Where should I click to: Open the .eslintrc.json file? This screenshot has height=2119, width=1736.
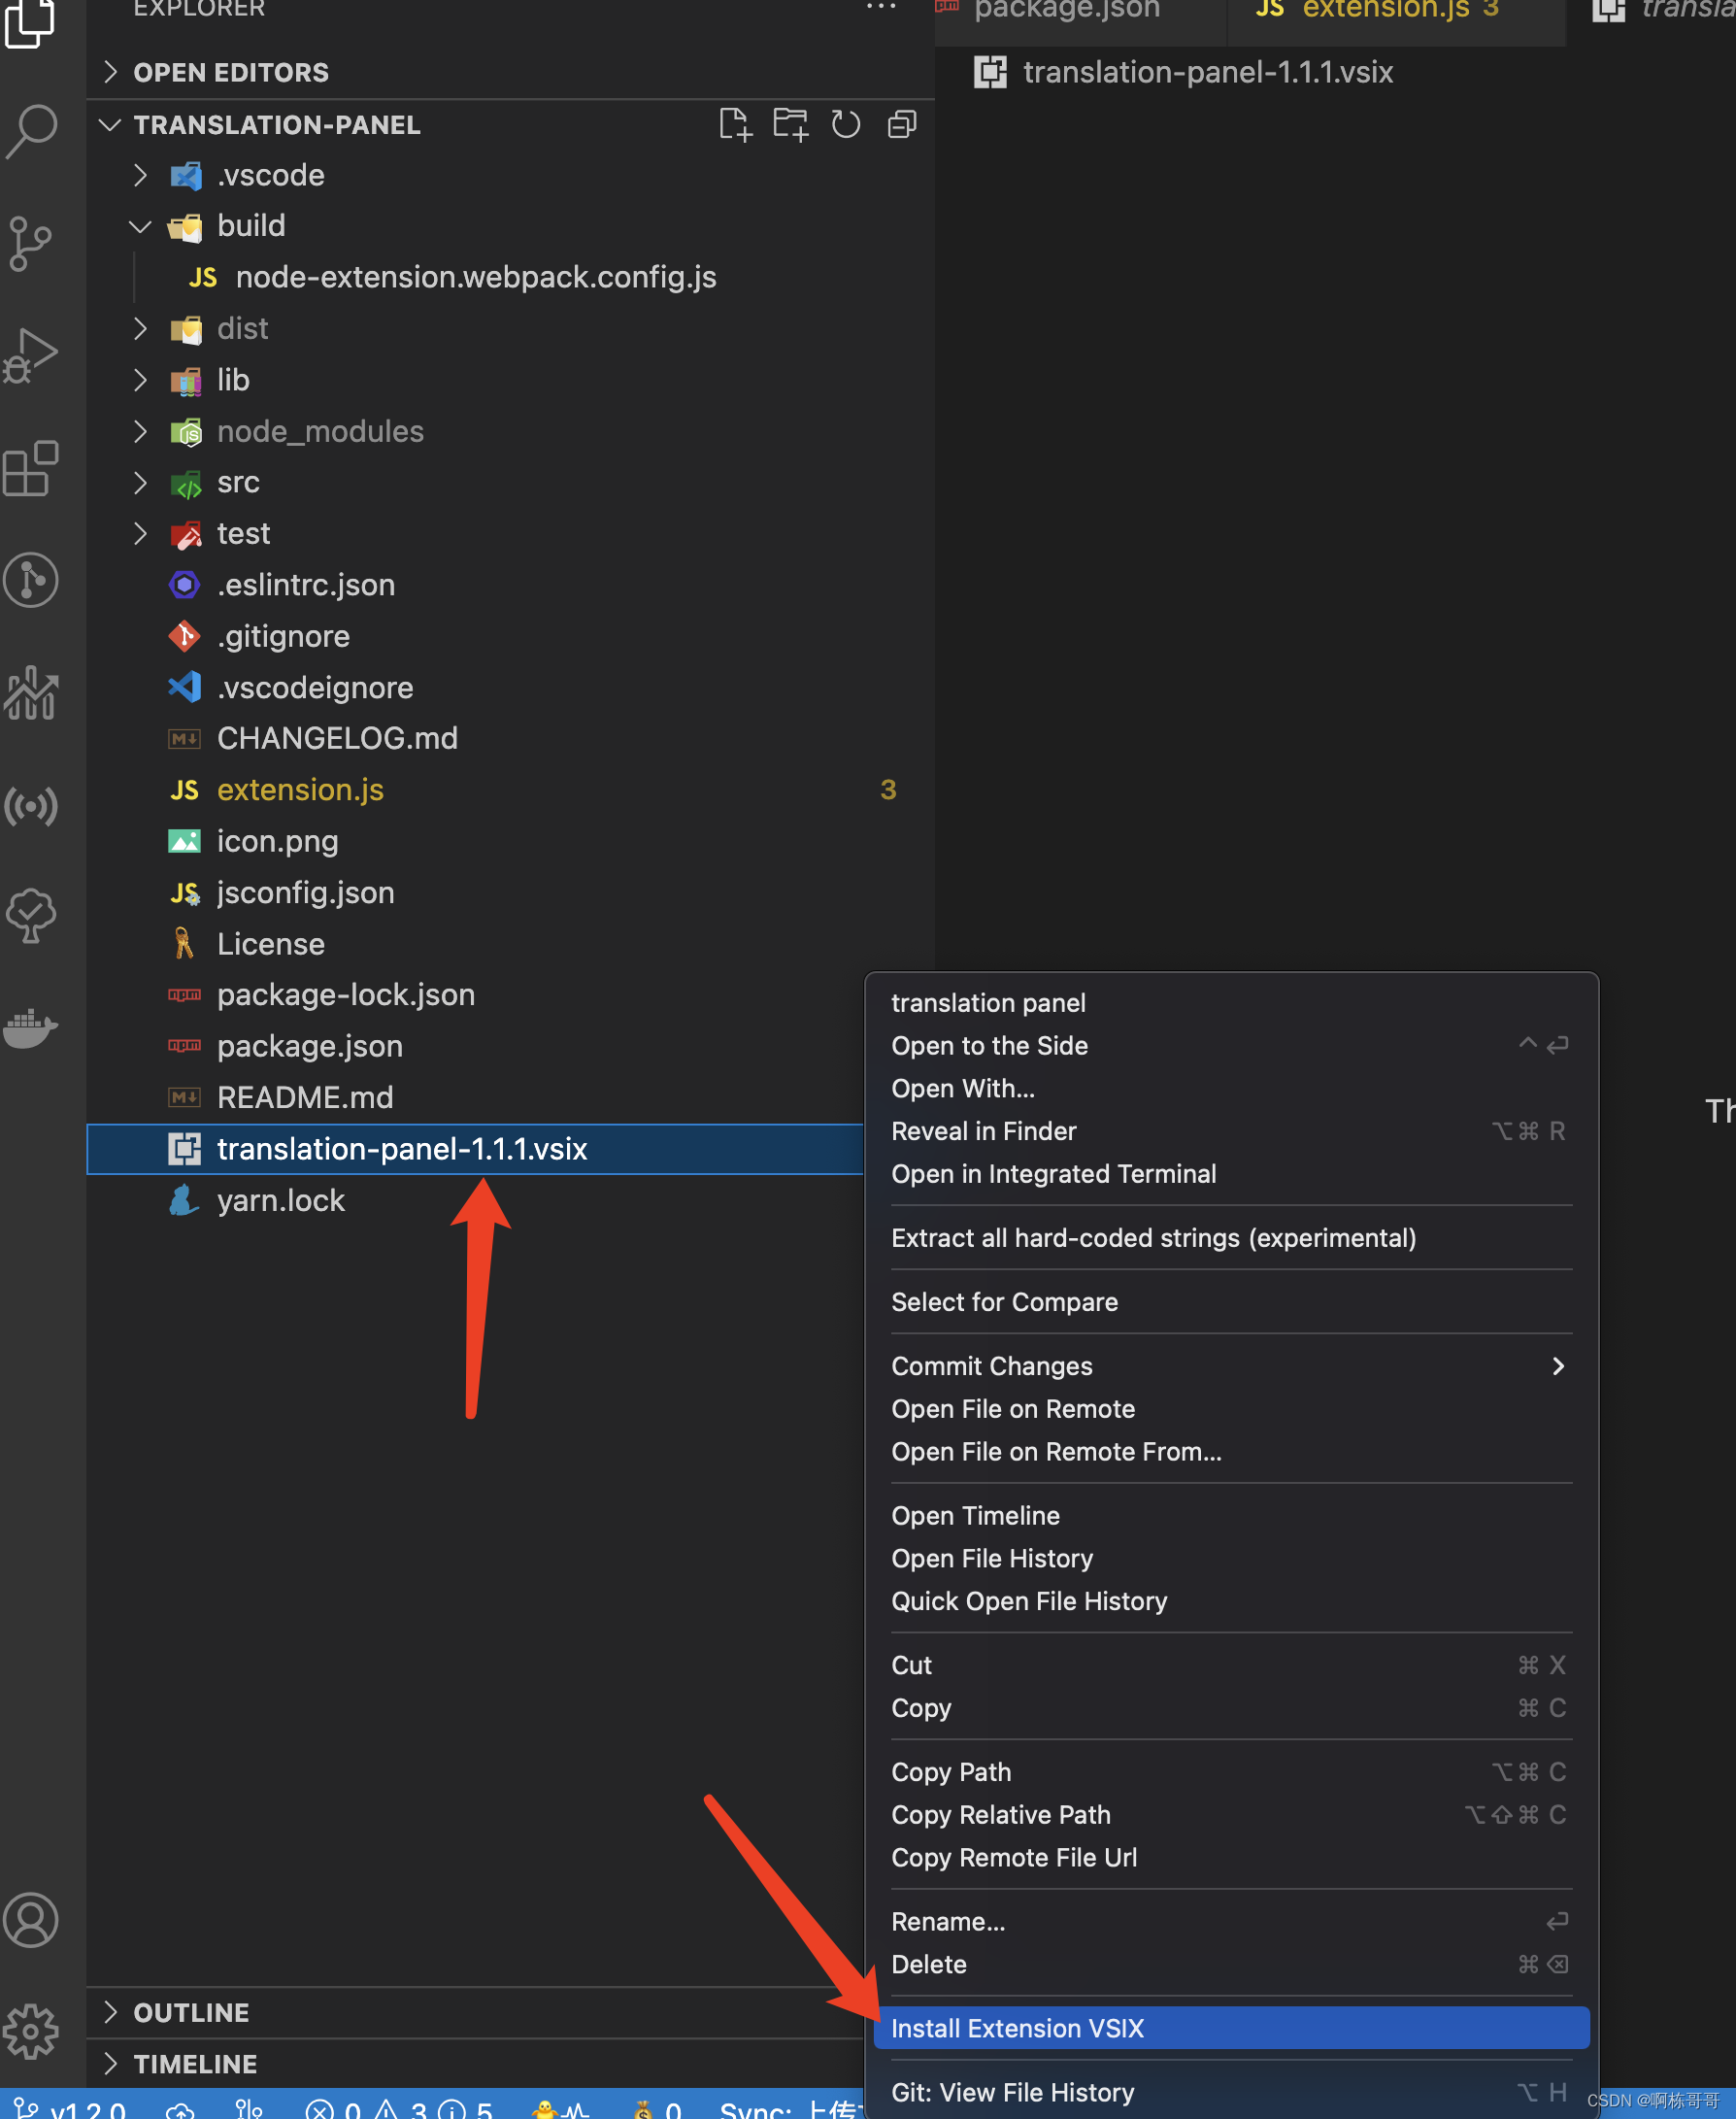pos(510,585)
